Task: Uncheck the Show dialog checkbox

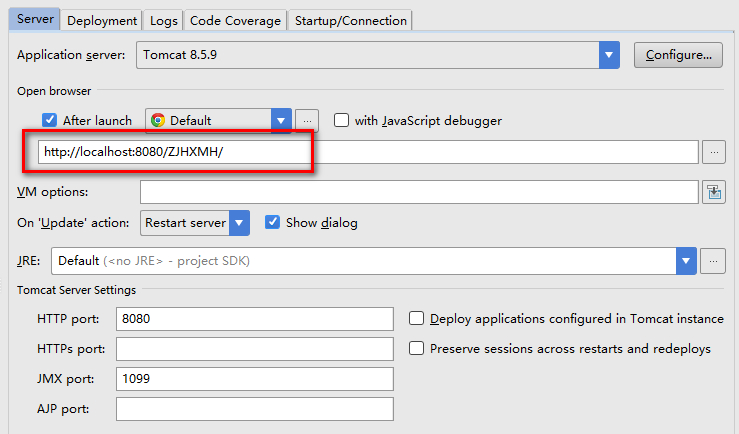Action: 272,222
